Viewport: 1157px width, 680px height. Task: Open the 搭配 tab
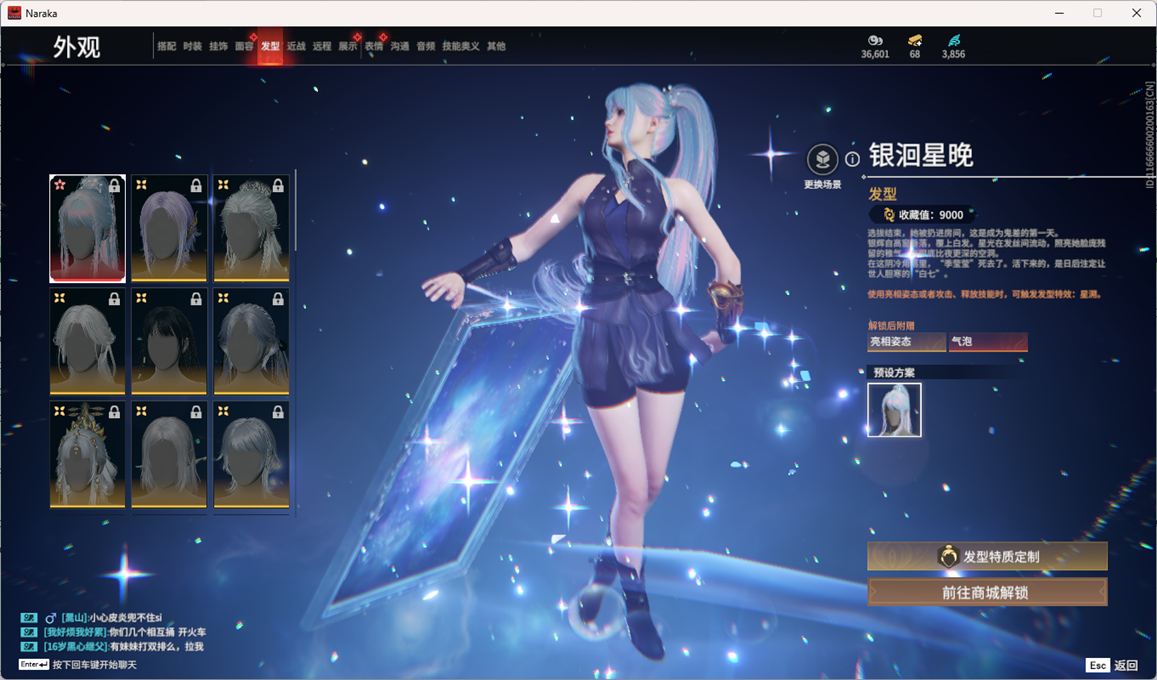pos(167,46)
